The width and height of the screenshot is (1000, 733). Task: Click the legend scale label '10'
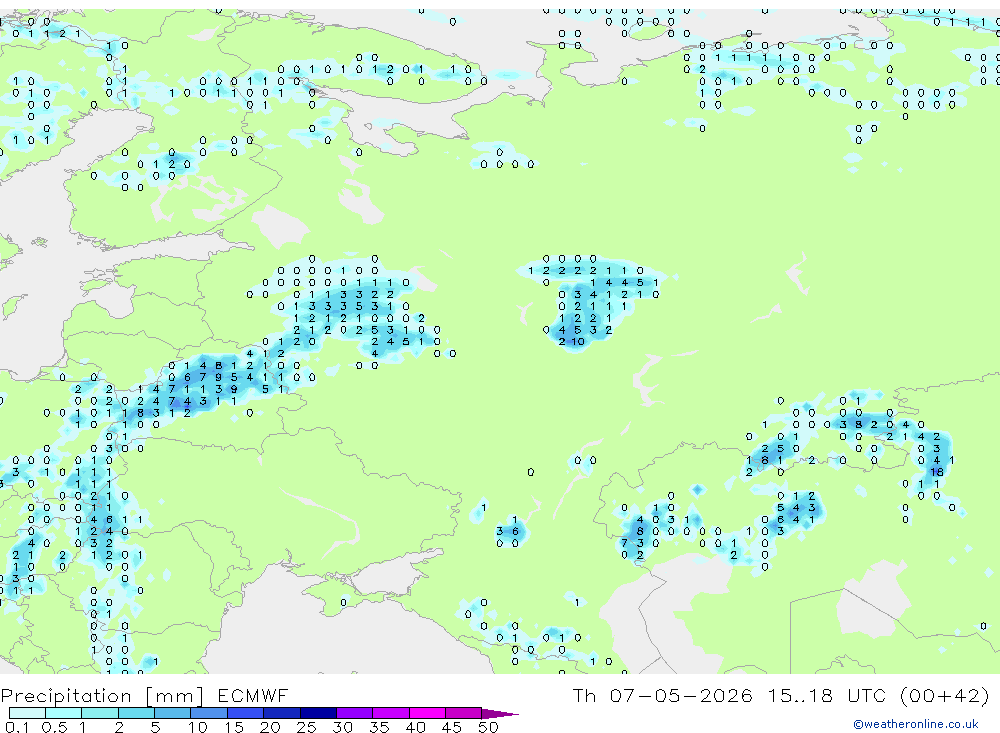click(x=197, y=727)
